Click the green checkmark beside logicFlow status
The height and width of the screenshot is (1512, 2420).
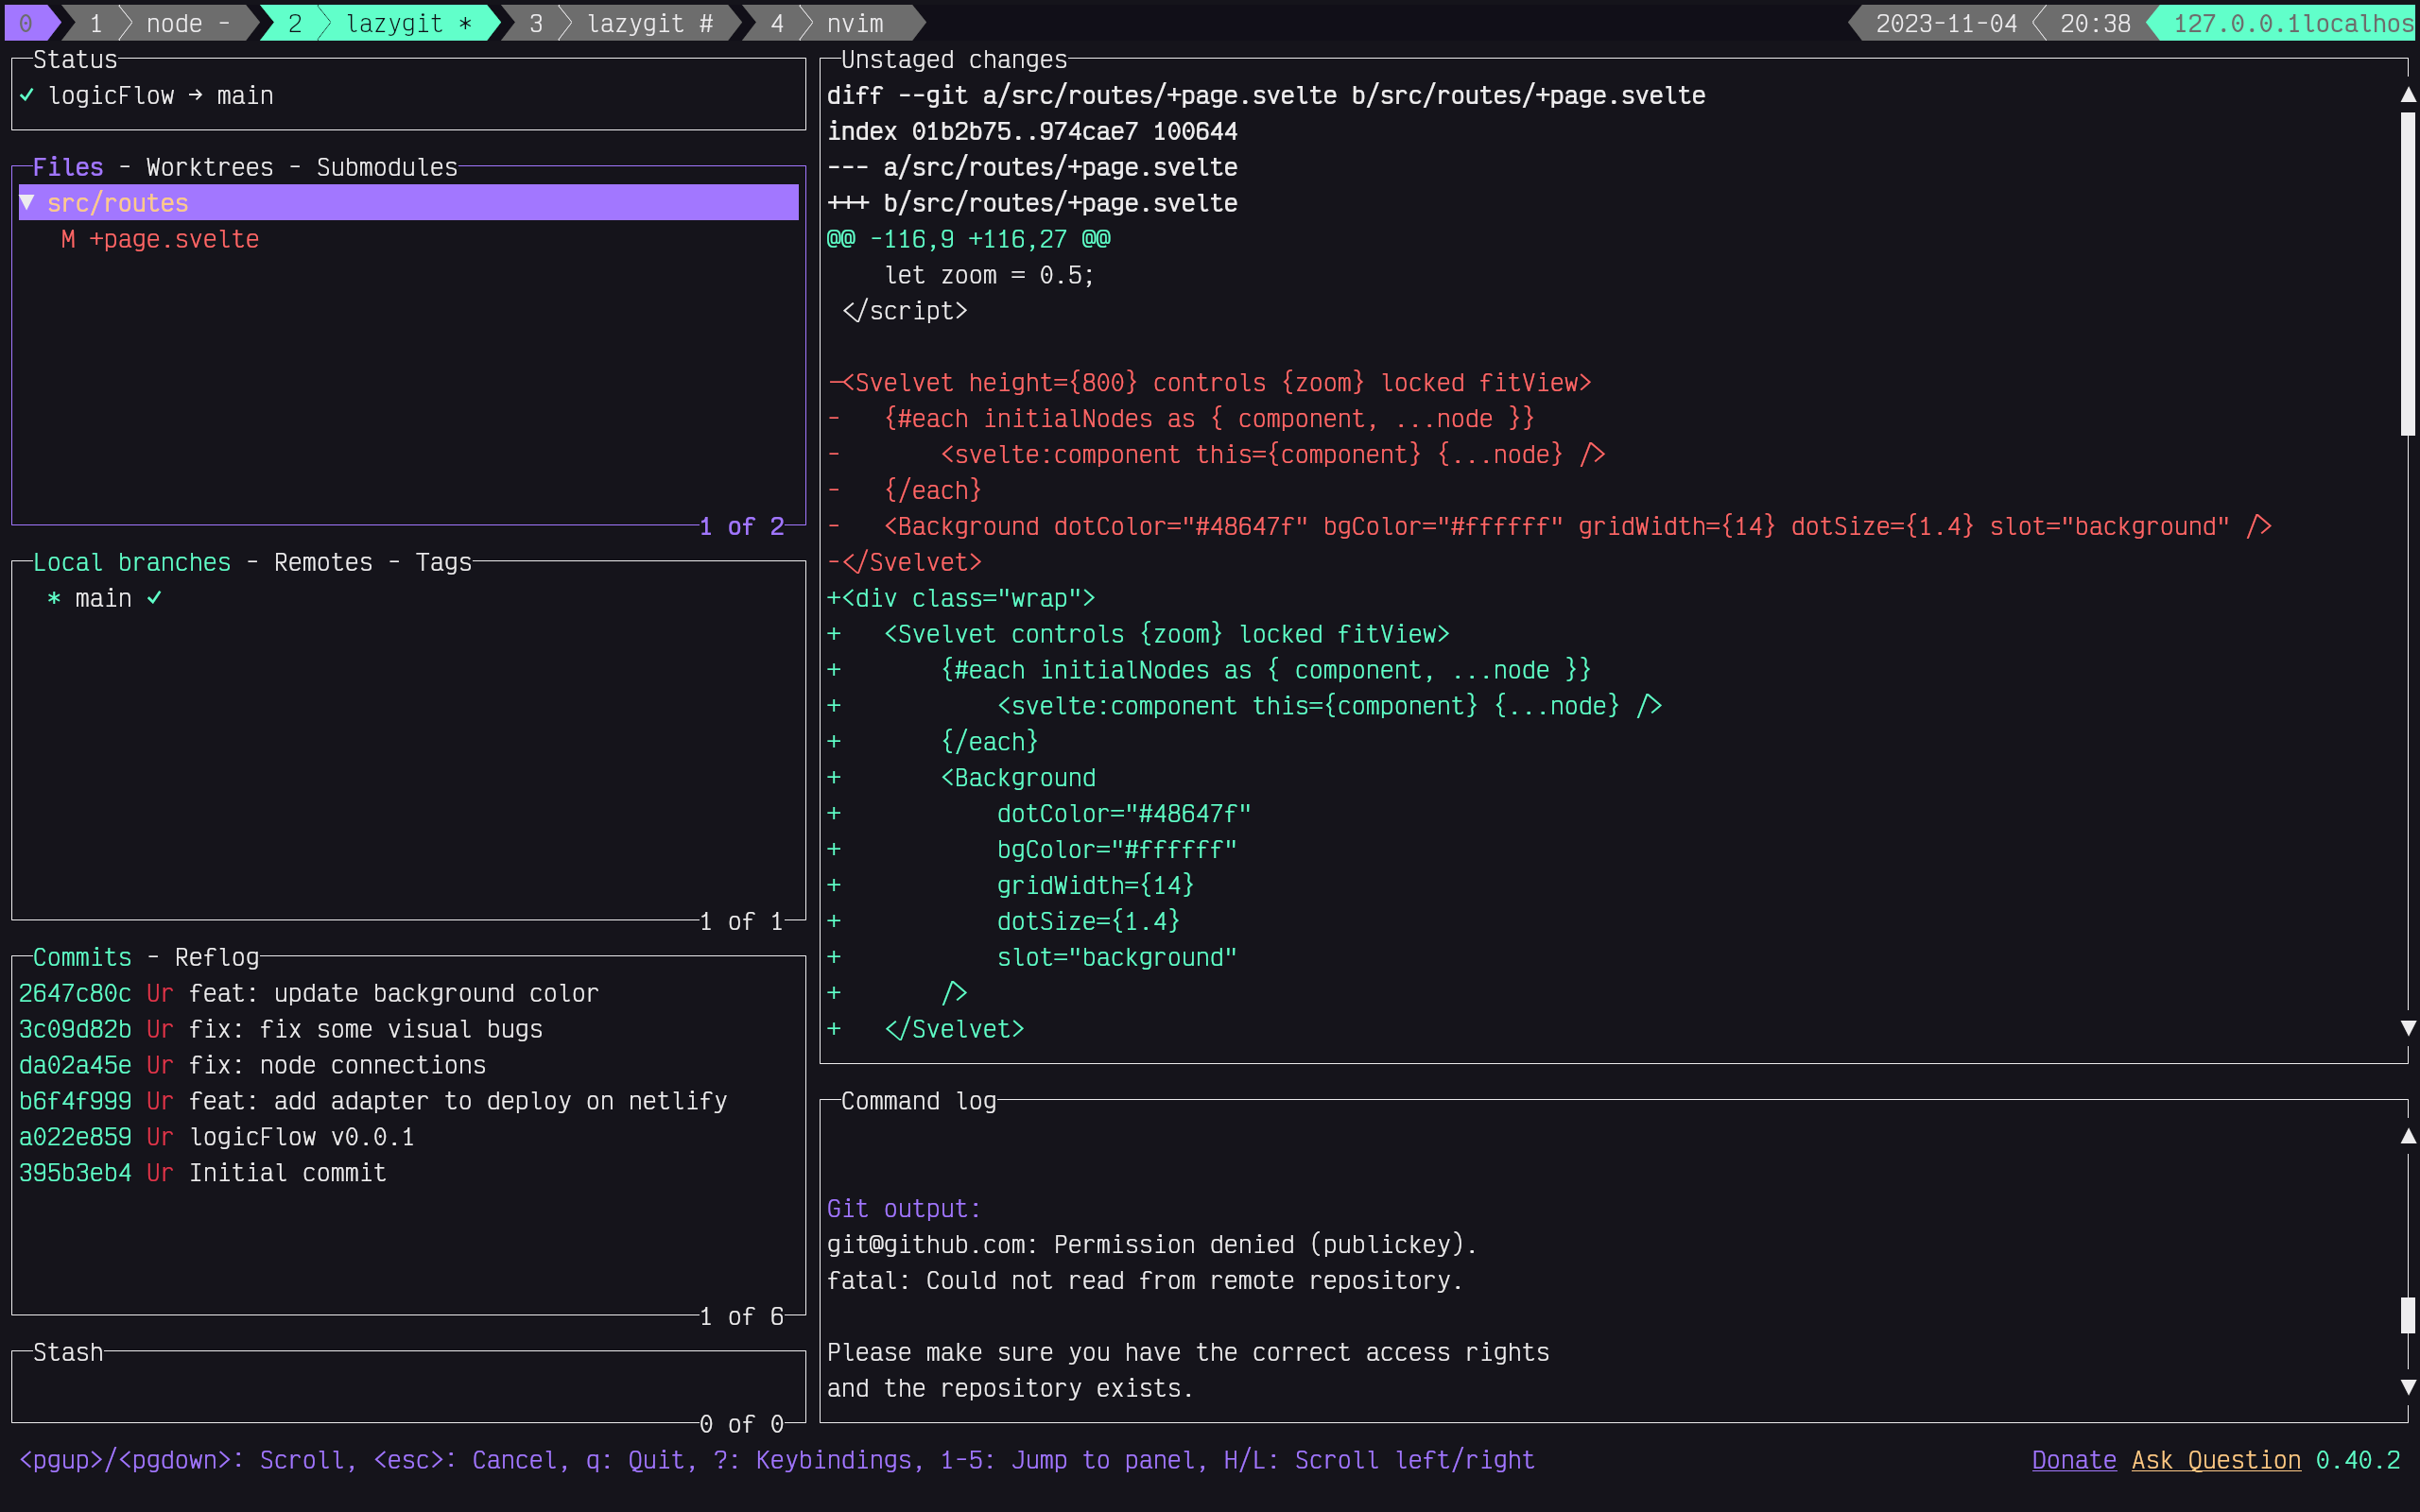(x=27, y=96)
